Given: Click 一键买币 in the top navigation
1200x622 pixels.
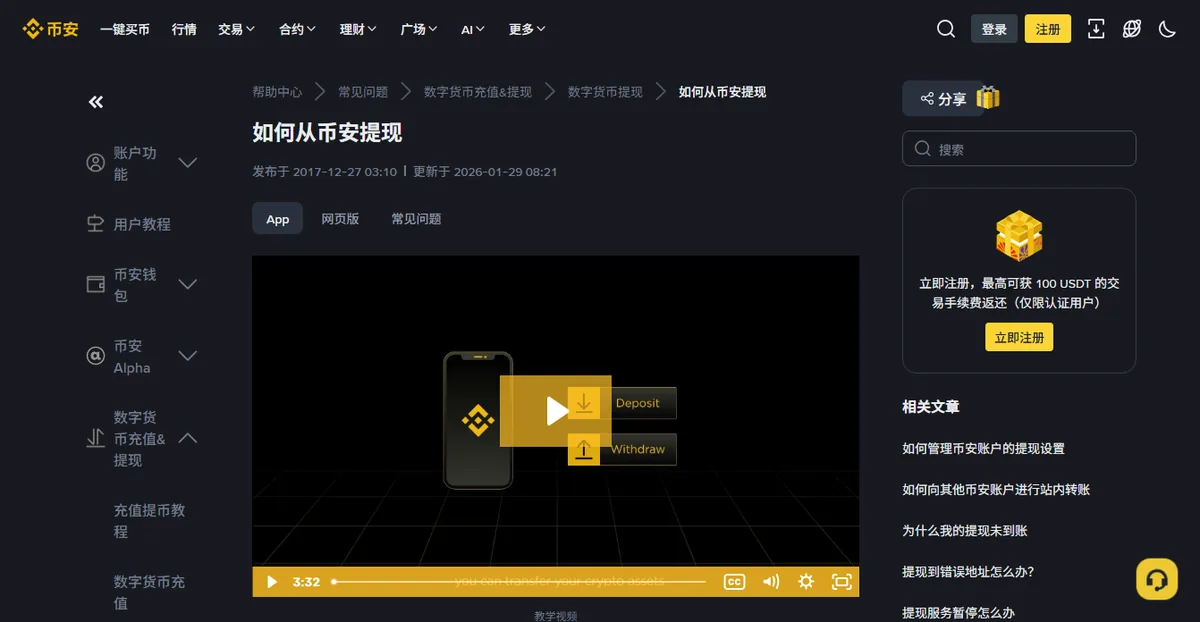Looking at the screenshot, I should point(125,29).
